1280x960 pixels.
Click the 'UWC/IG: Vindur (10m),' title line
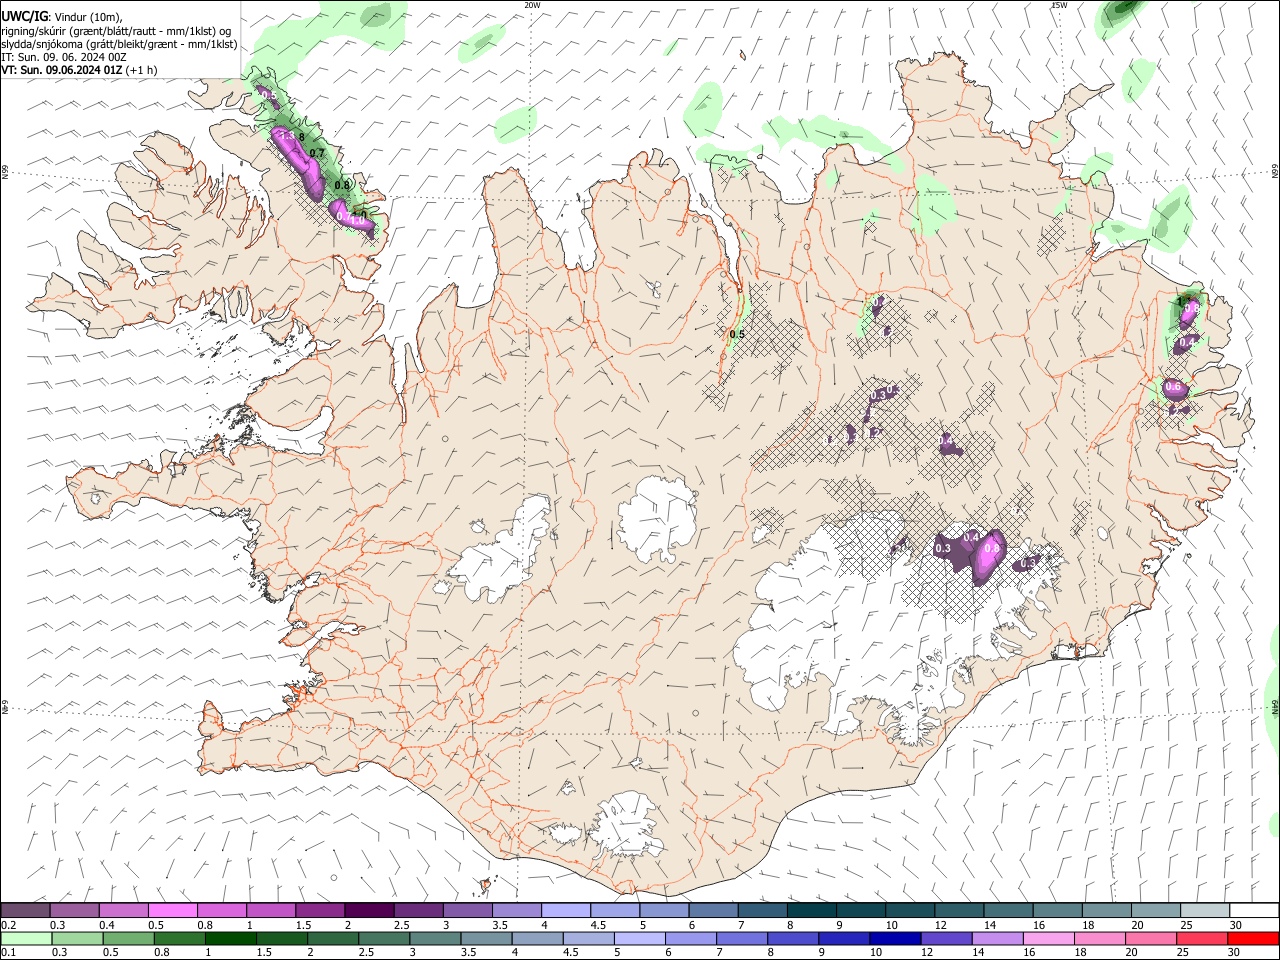coord(62,16)
